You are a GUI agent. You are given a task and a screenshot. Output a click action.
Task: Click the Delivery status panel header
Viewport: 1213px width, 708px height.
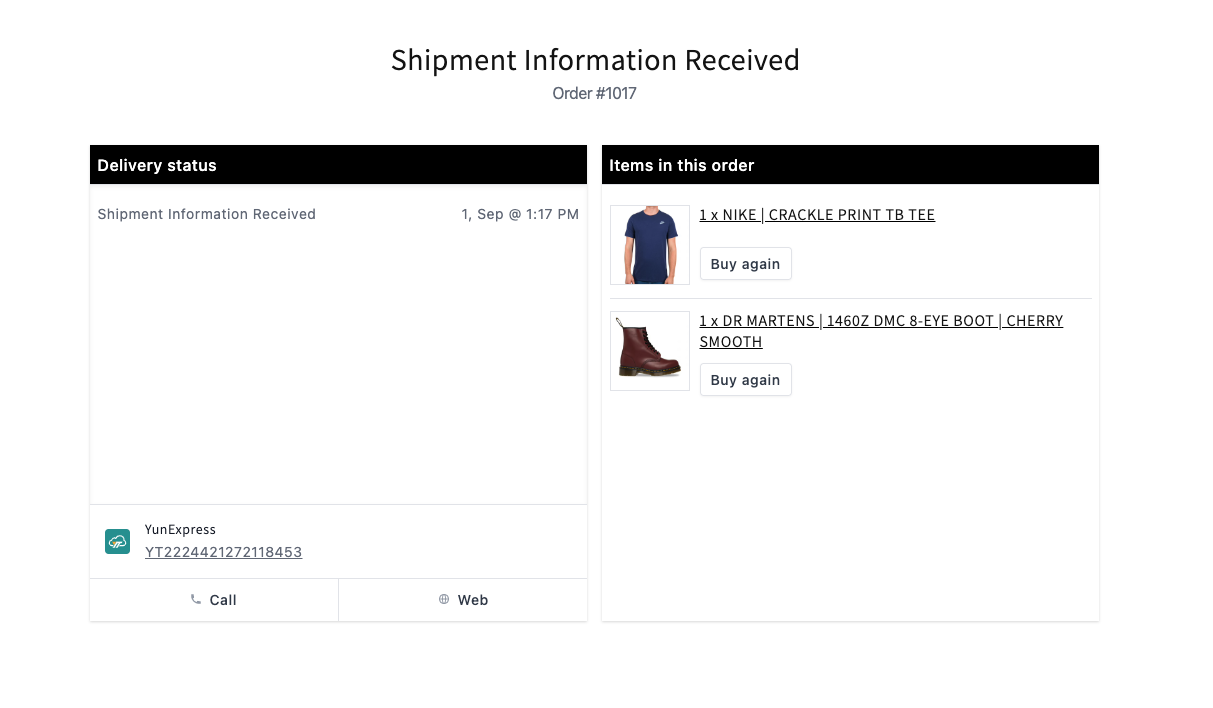(157, 165)
